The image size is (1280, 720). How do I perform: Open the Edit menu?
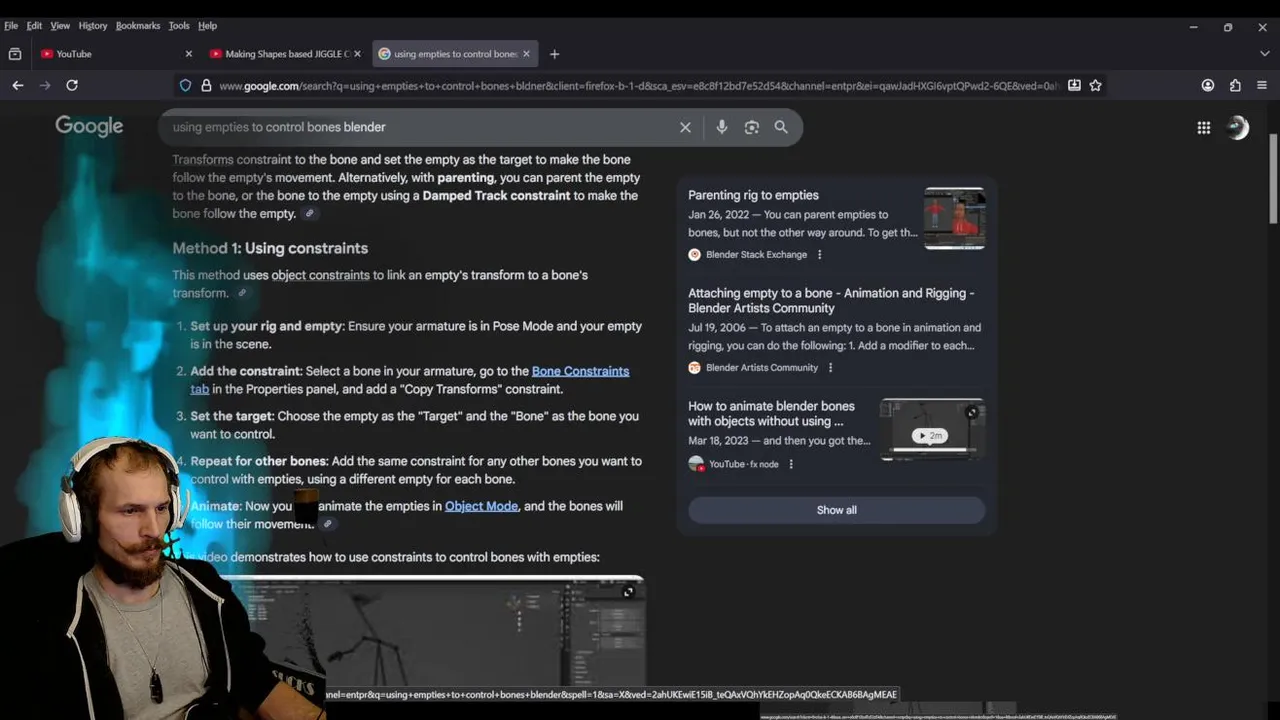[34, 26]
